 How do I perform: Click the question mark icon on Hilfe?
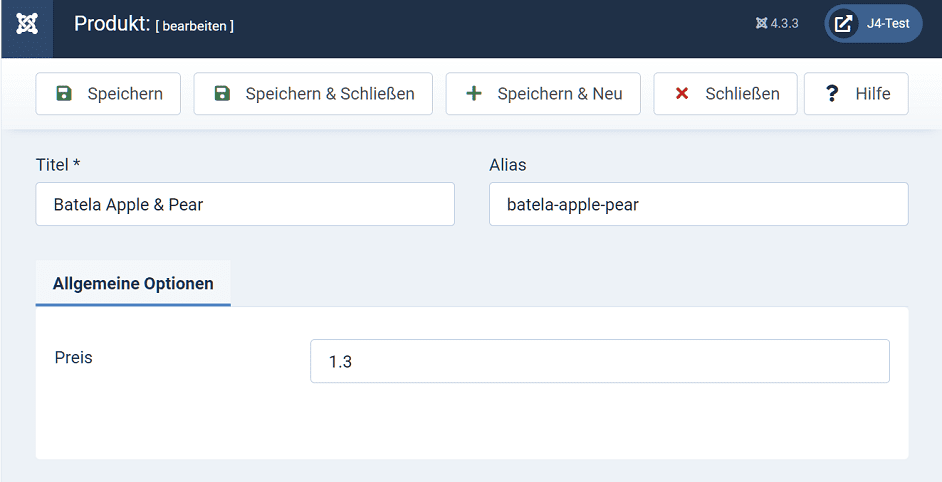831,94
